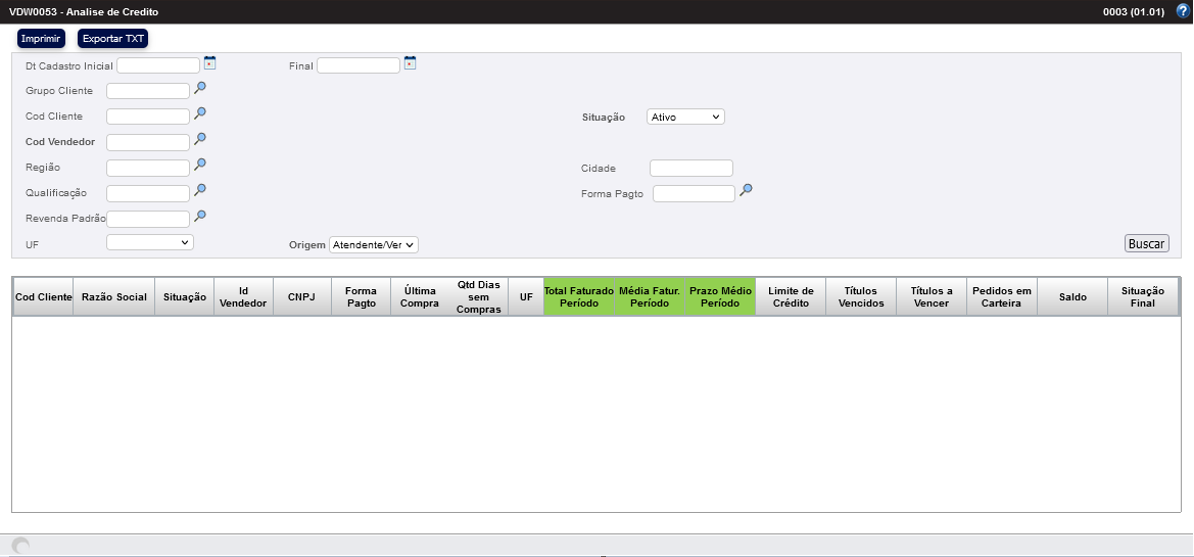This screenshot has height=557, width=1194.
Task: Click the Cidade text input field
Action: [x=691, y=168]
